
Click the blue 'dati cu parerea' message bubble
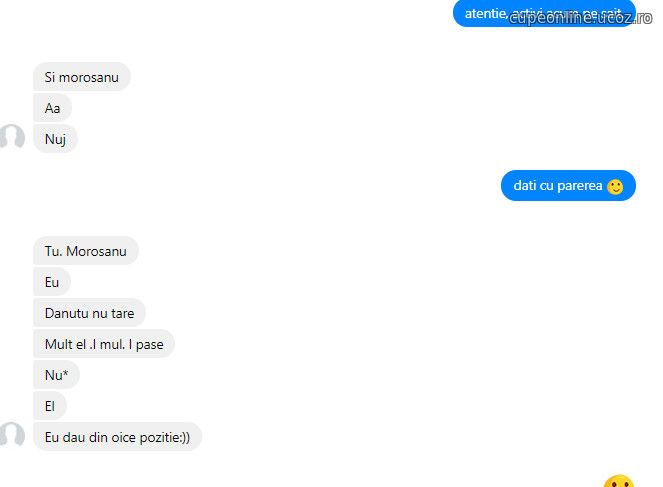coord(568,186)
